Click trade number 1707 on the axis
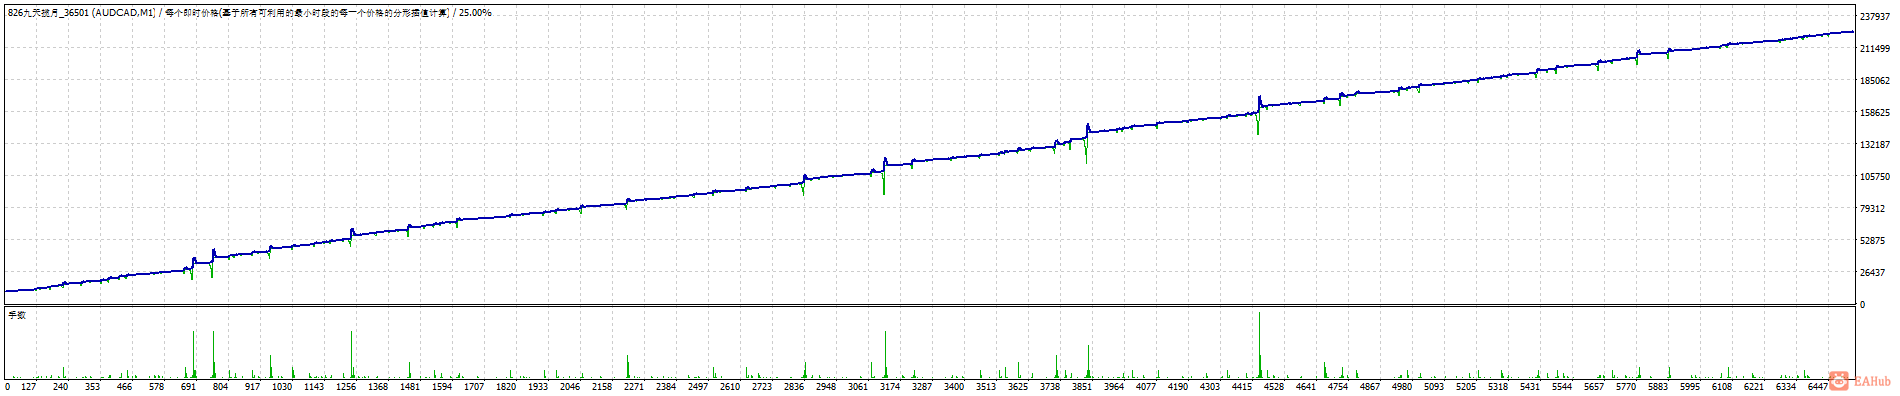Screen dimensions: 1900x396 (x=474, y=386)
